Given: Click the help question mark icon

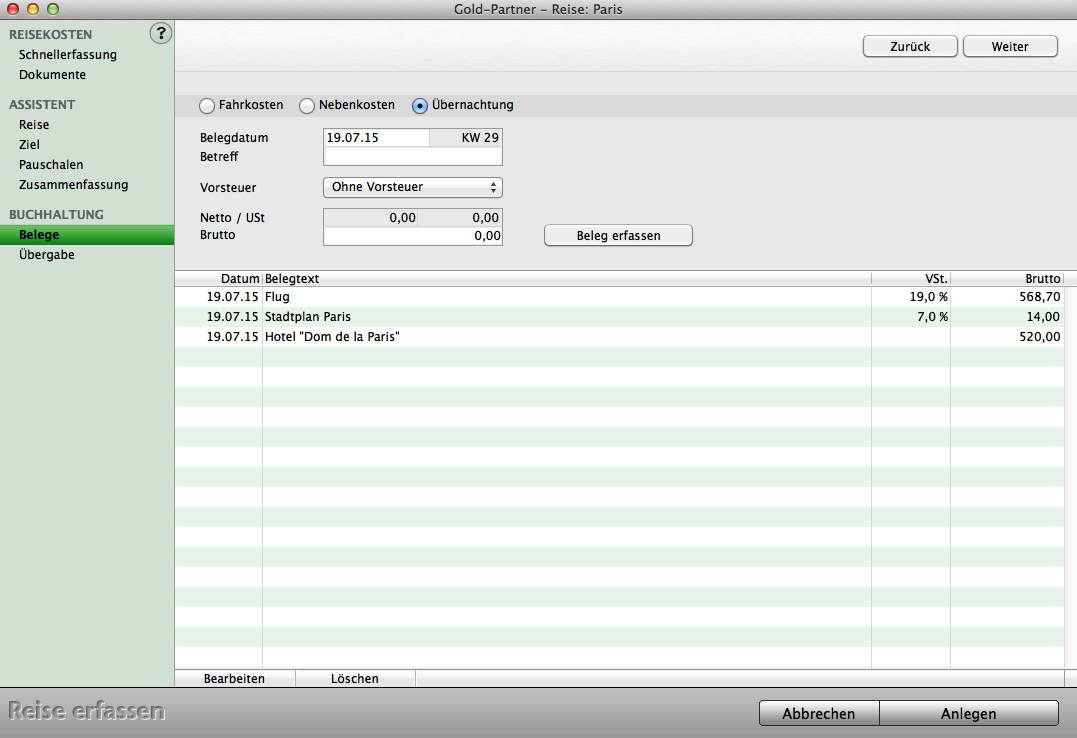Looking at the screenshot, I should click(160, 34).
